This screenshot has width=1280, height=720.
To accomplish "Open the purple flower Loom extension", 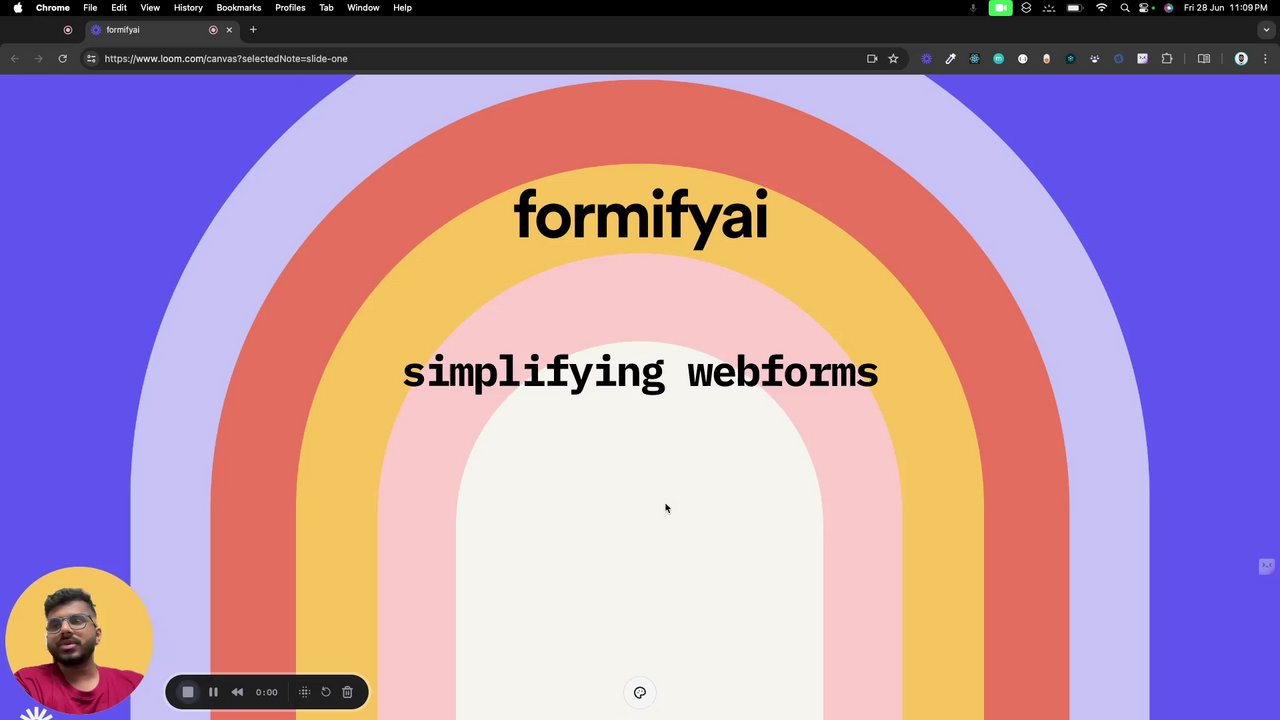I will tap(926, 59).
